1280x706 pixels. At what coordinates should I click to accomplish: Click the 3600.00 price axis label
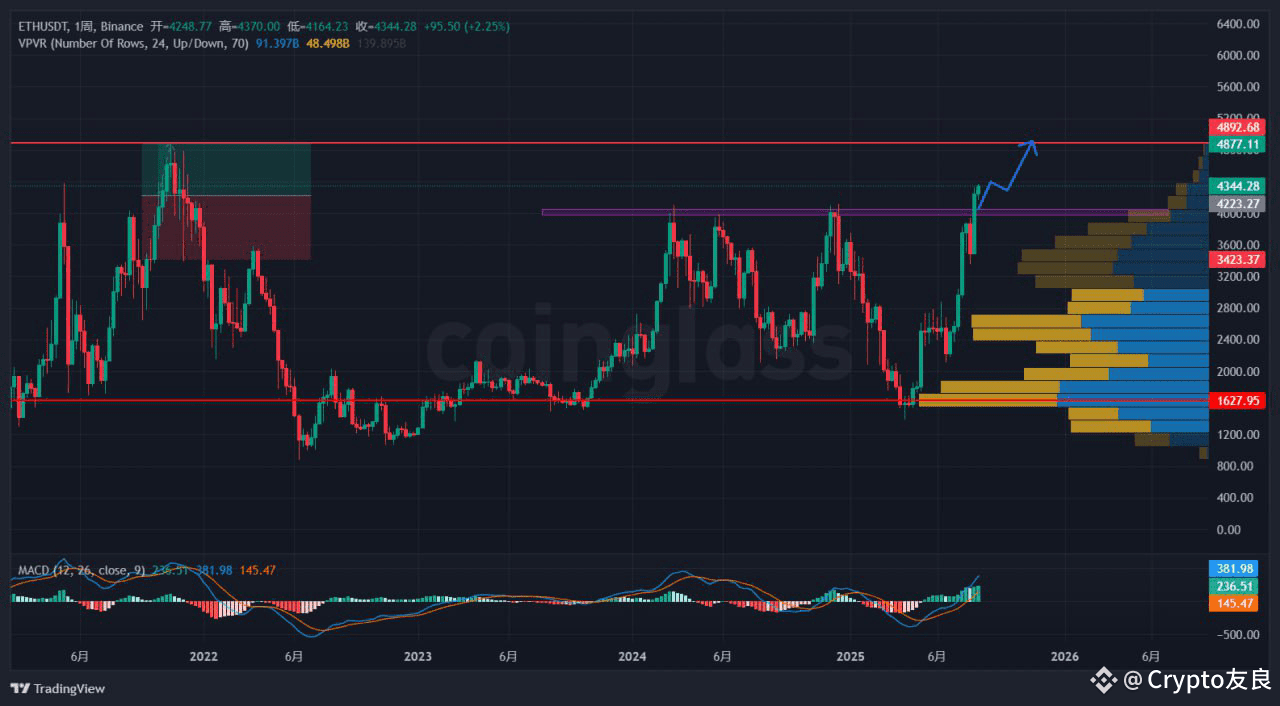1238,245
